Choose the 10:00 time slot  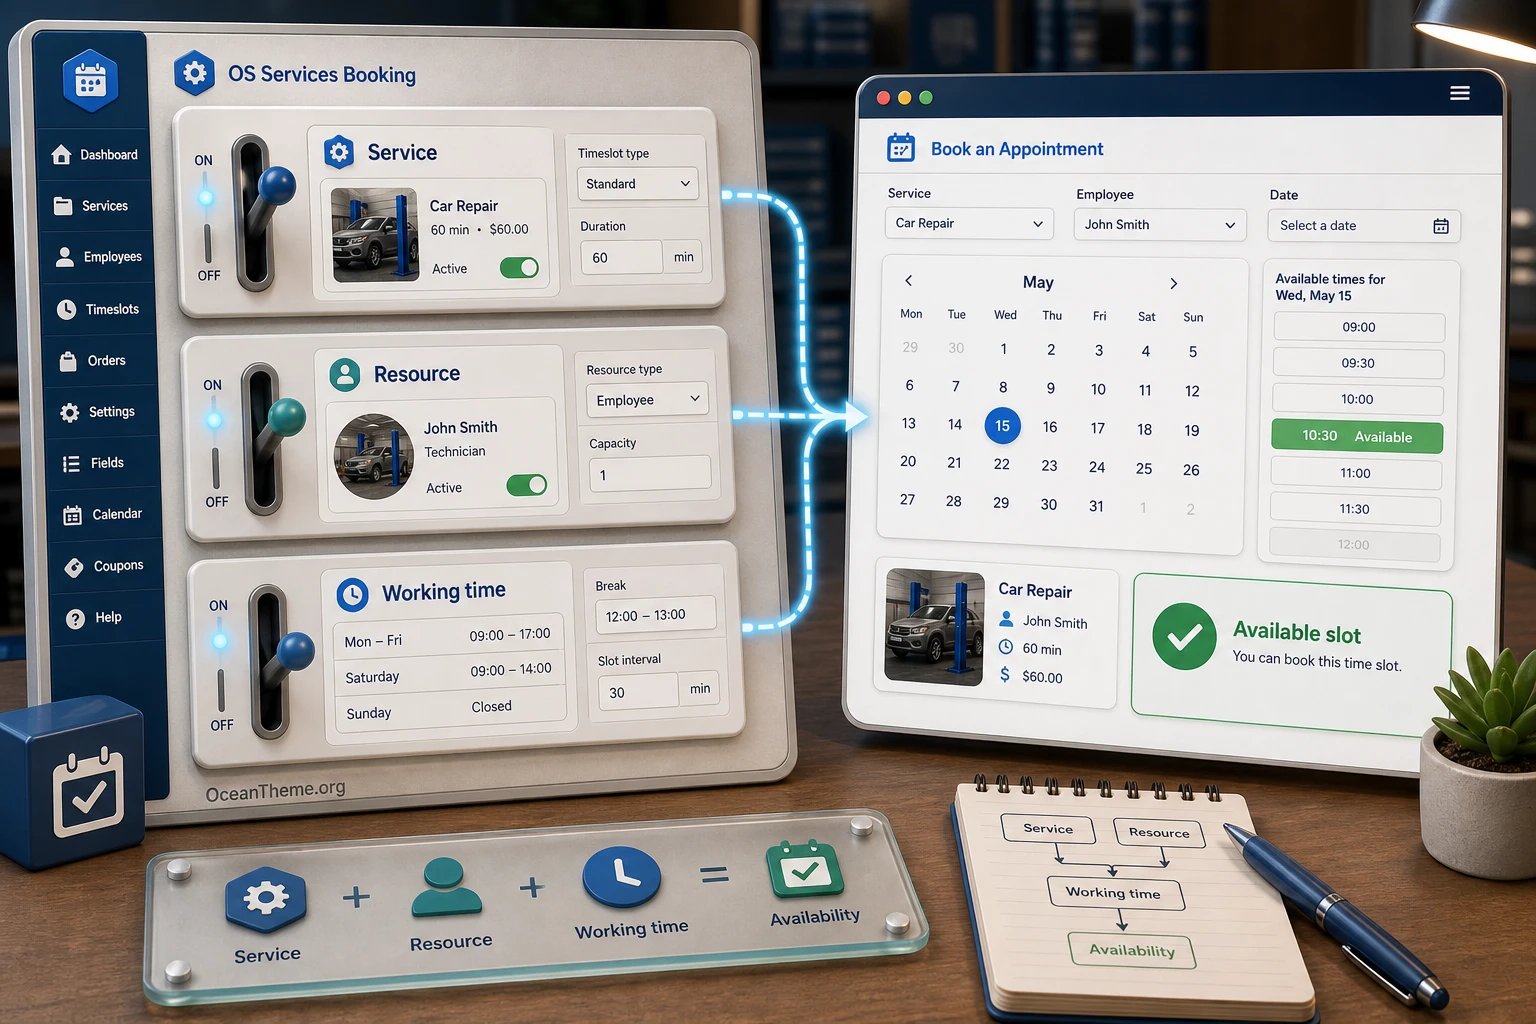tap(1357, 399)
